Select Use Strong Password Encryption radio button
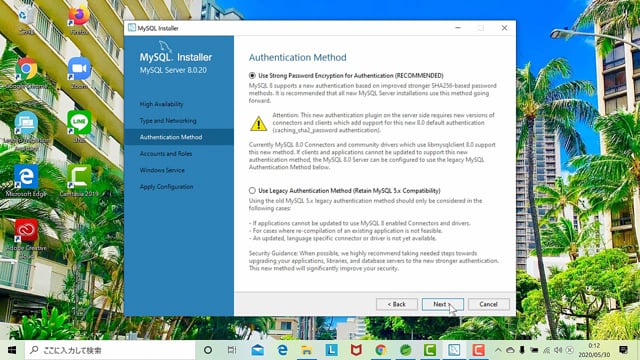Screen dimensions: 640x360 tap(252, 76)
